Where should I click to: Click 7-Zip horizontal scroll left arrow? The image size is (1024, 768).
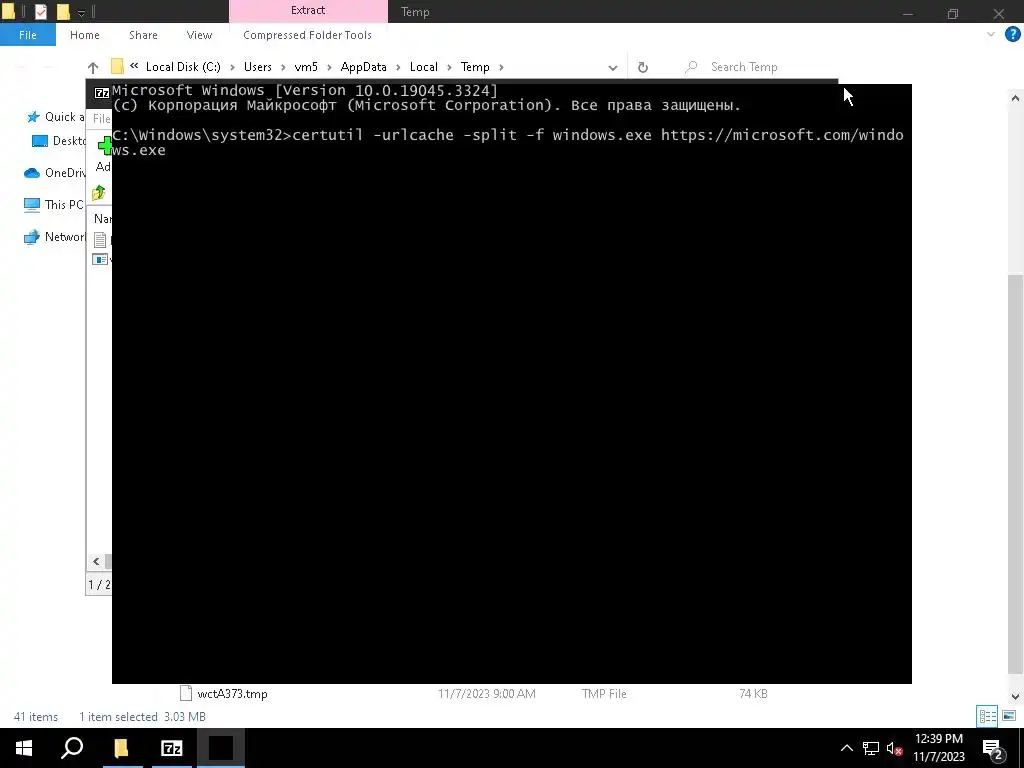coord(96,561)
